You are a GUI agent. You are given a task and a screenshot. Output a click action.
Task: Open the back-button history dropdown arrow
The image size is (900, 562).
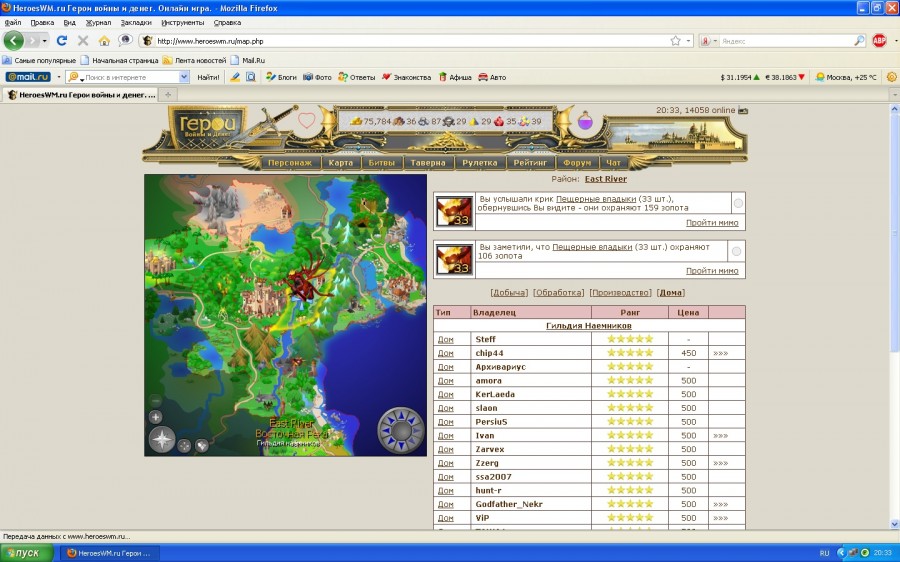(45, 41)
